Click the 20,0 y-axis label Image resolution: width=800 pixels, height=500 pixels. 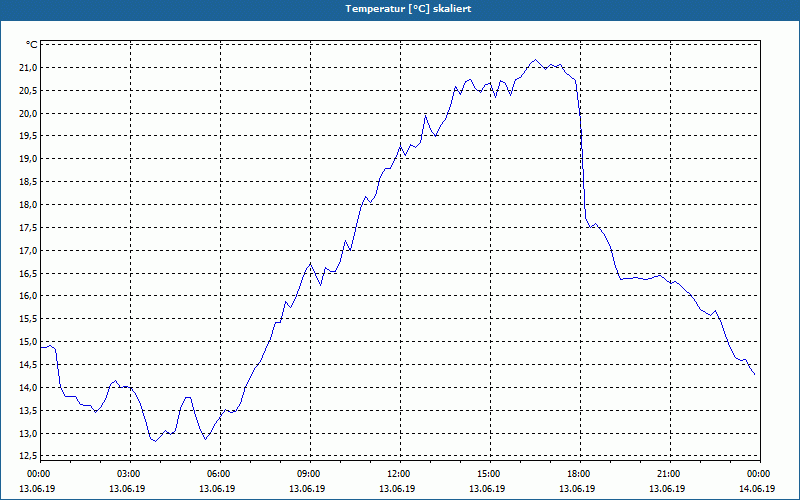point(28,113)
